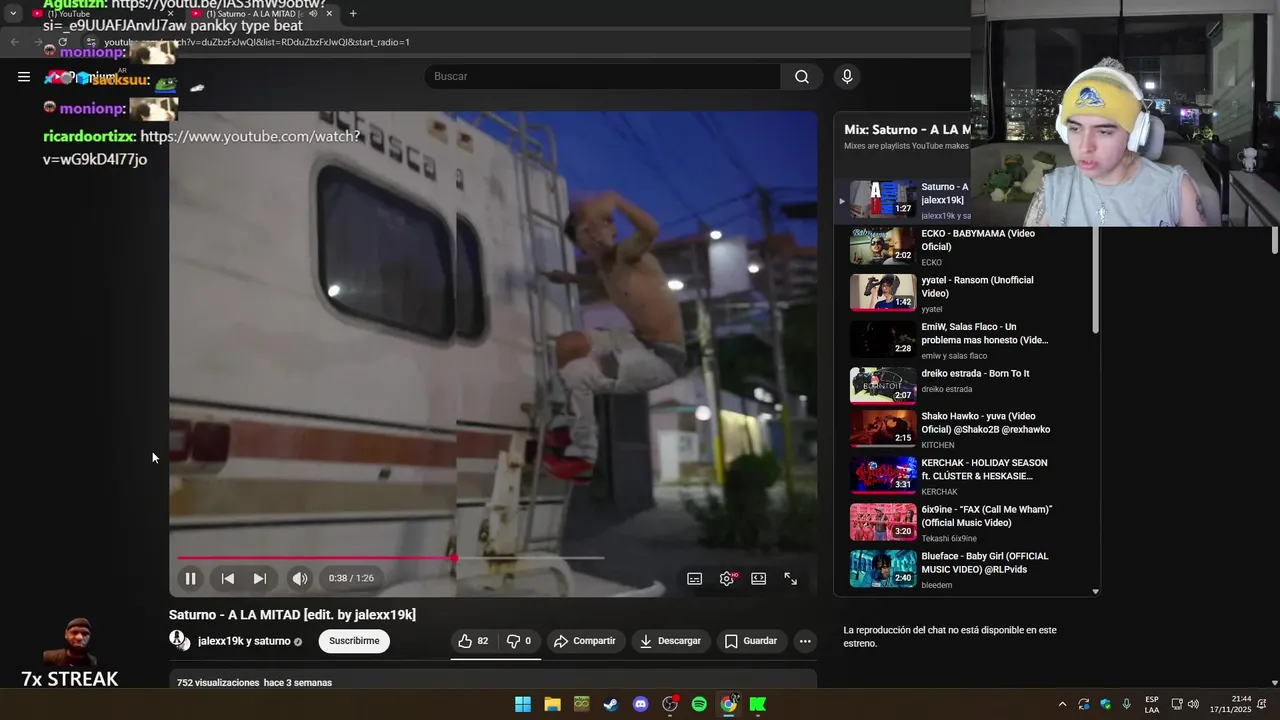1280x720 pixels.
Task: Click the playlist panel scrollbar
Action: [x=1096, y=280]
